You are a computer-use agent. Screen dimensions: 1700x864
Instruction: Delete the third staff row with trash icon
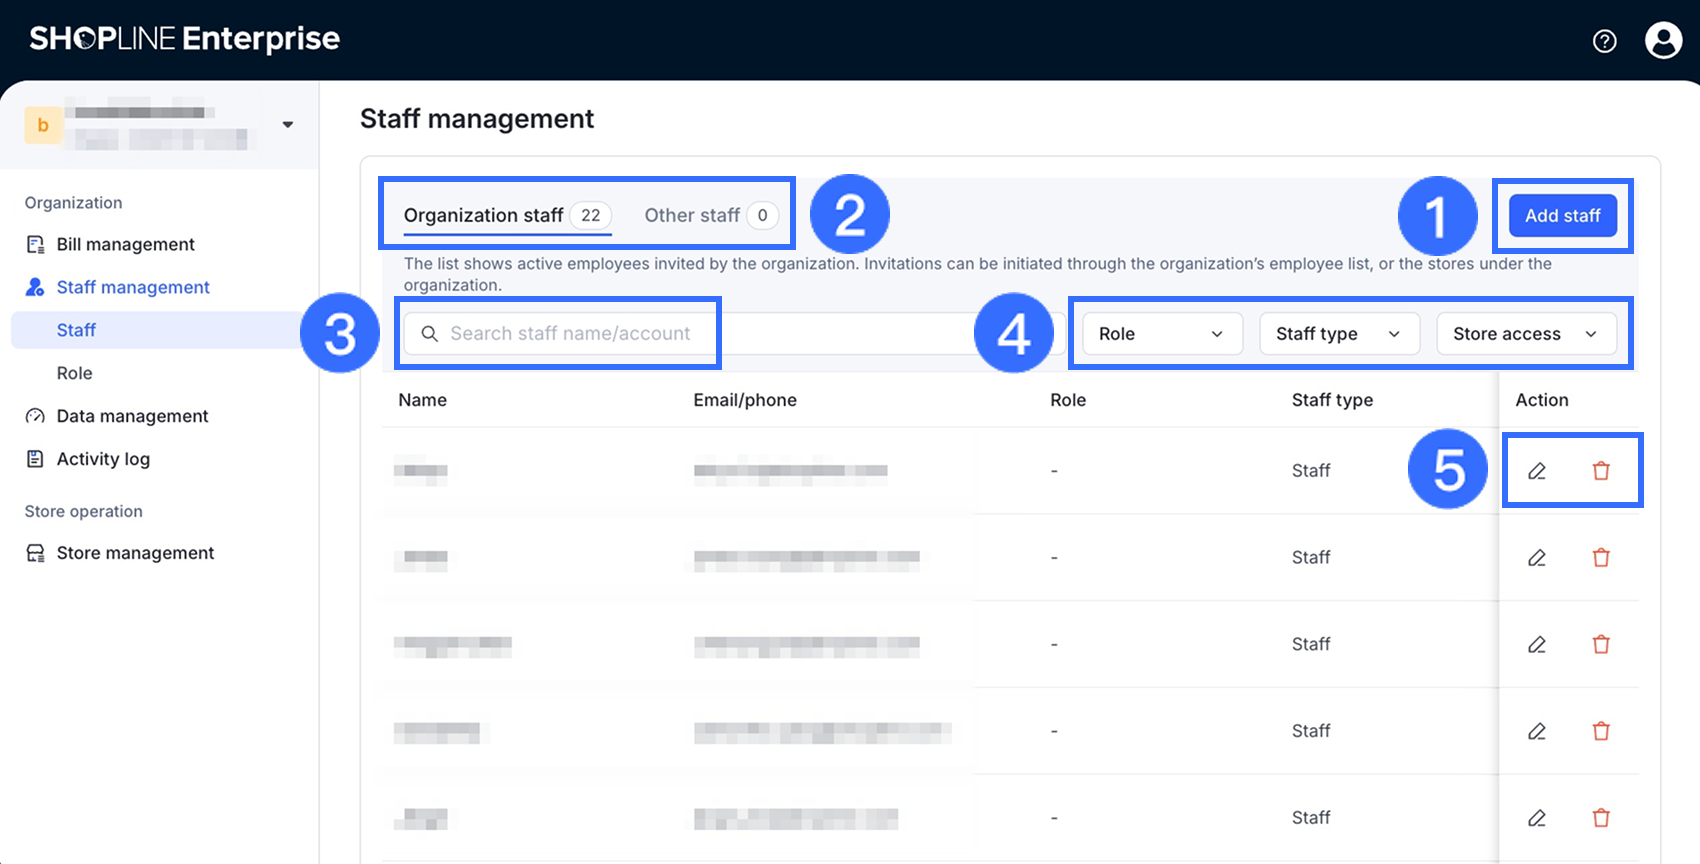(1601, 645)
